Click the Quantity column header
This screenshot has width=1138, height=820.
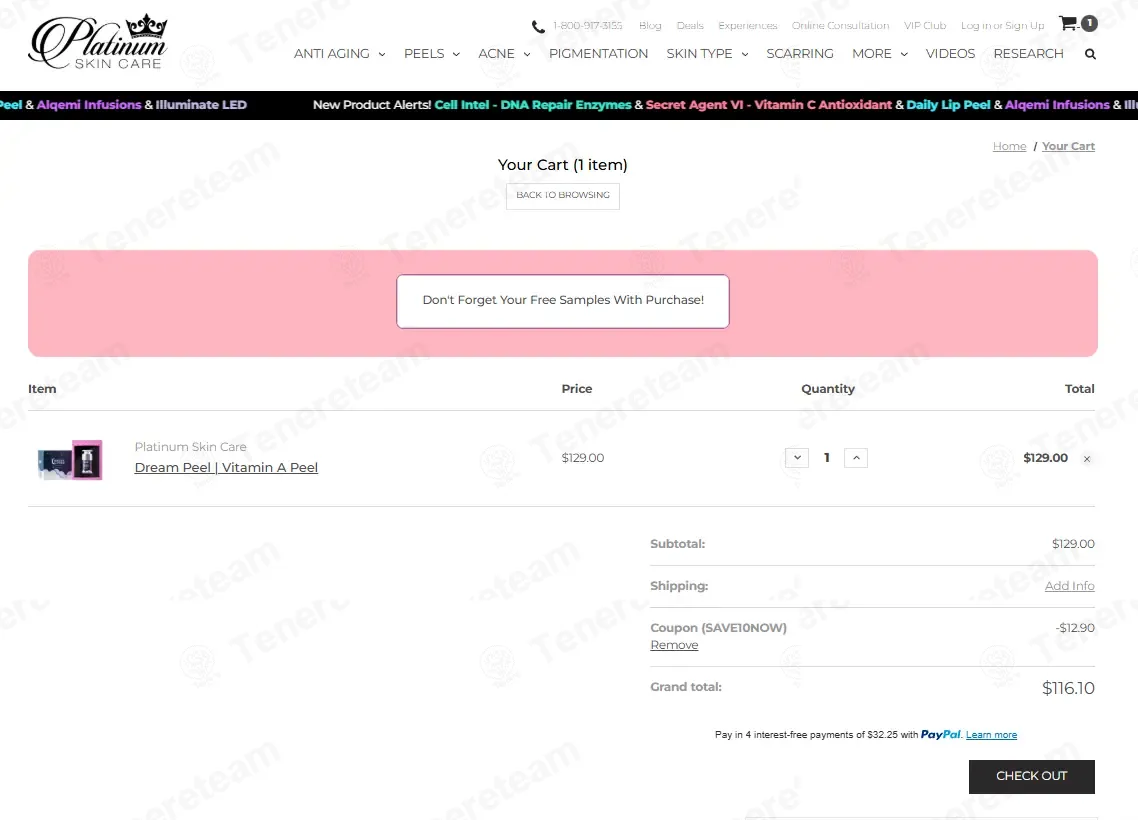click(827, 389)
